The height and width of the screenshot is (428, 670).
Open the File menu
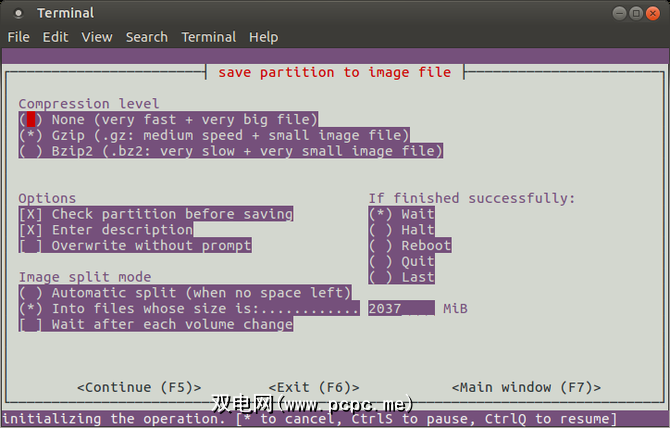(x=18, y=37)
